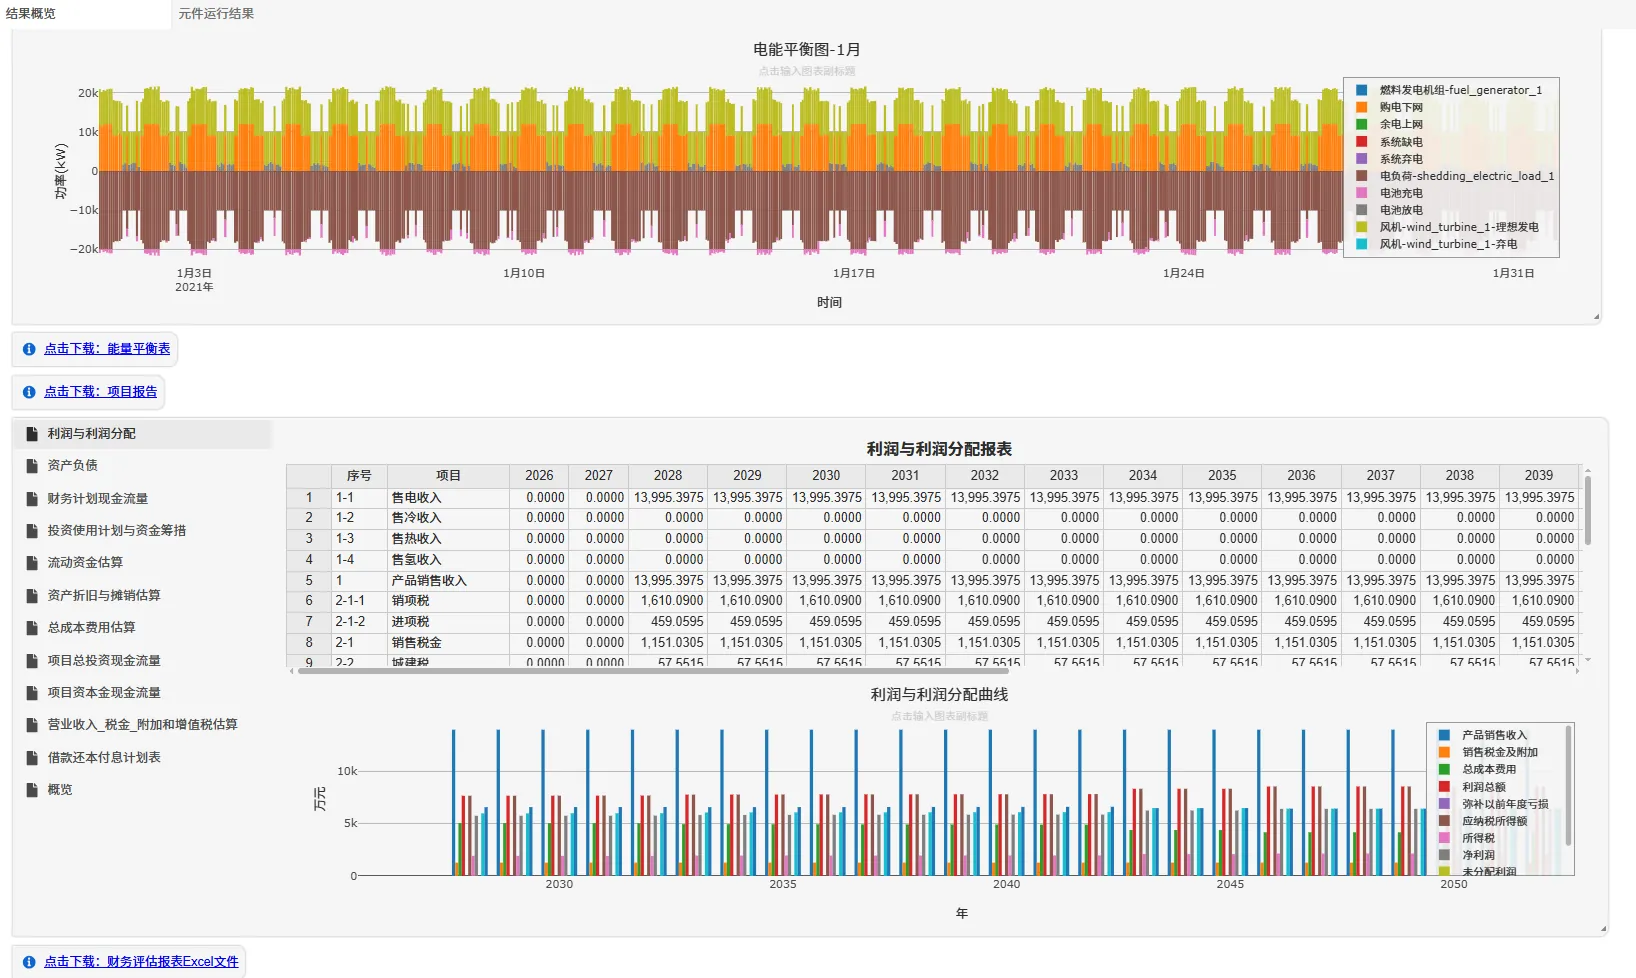The image size is (1636, 978).
Task: Click document icon next to 借款还本付息计划表
Action: (32, 758)
